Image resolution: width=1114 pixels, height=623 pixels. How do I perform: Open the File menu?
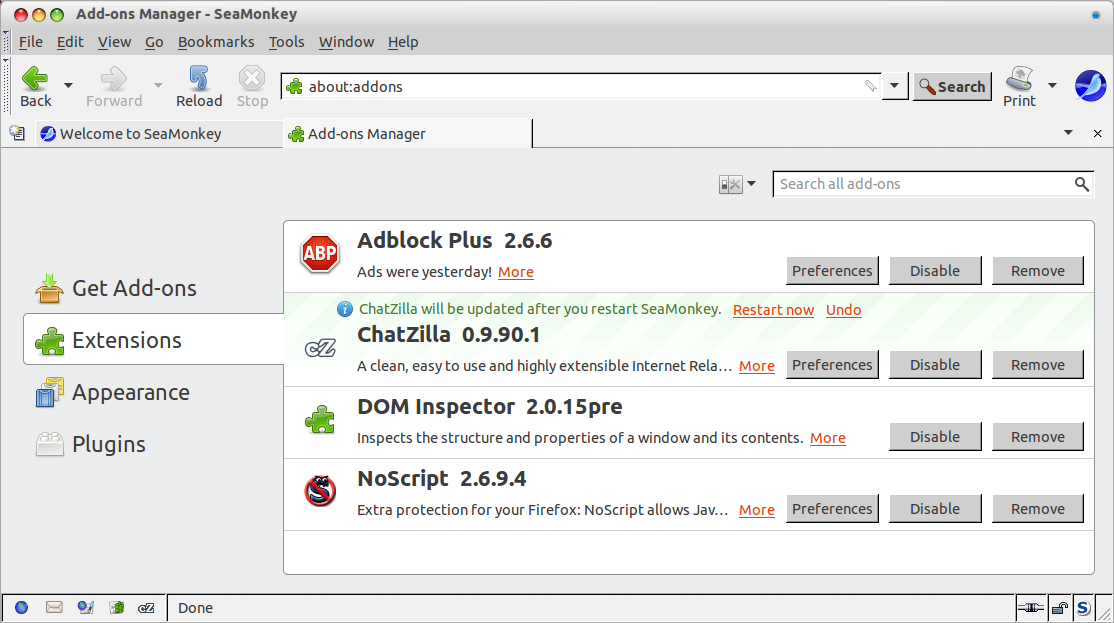[x=31, y=42]
